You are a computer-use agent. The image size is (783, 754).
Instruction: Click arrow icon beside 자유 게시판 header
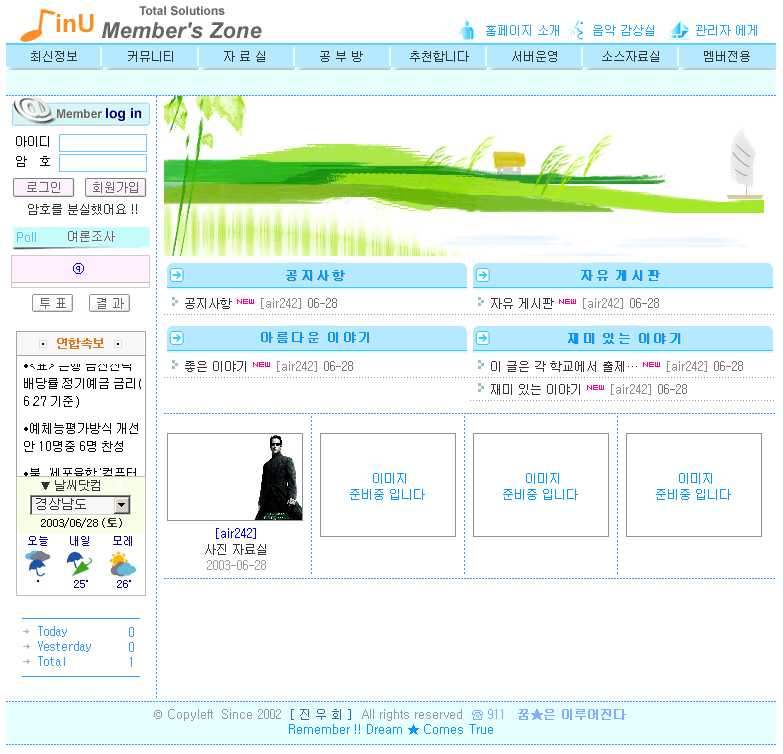pyautogui.click(x=482, y=276)
